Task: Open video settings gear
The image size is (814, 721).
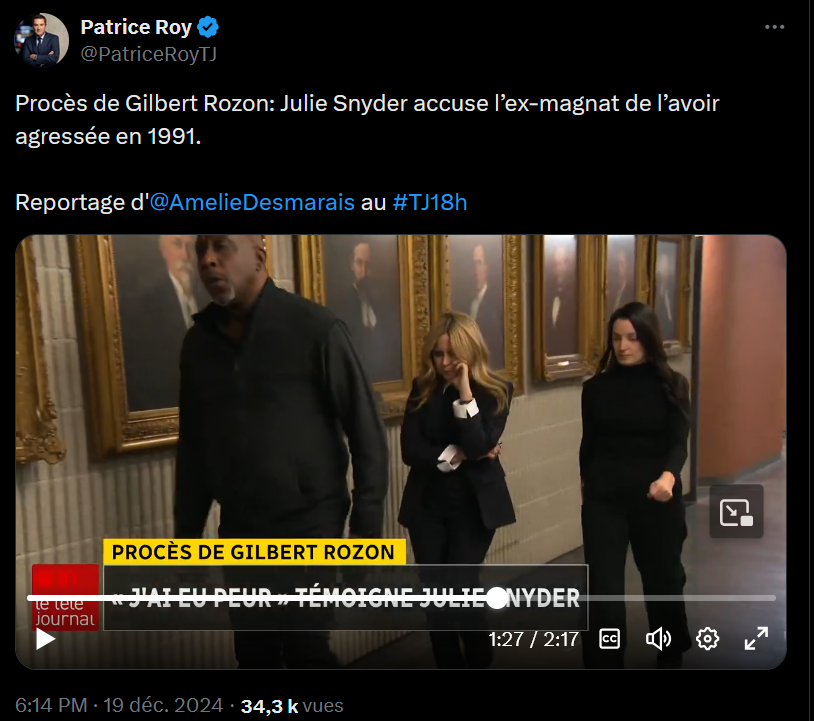Action: pos(707,639)
